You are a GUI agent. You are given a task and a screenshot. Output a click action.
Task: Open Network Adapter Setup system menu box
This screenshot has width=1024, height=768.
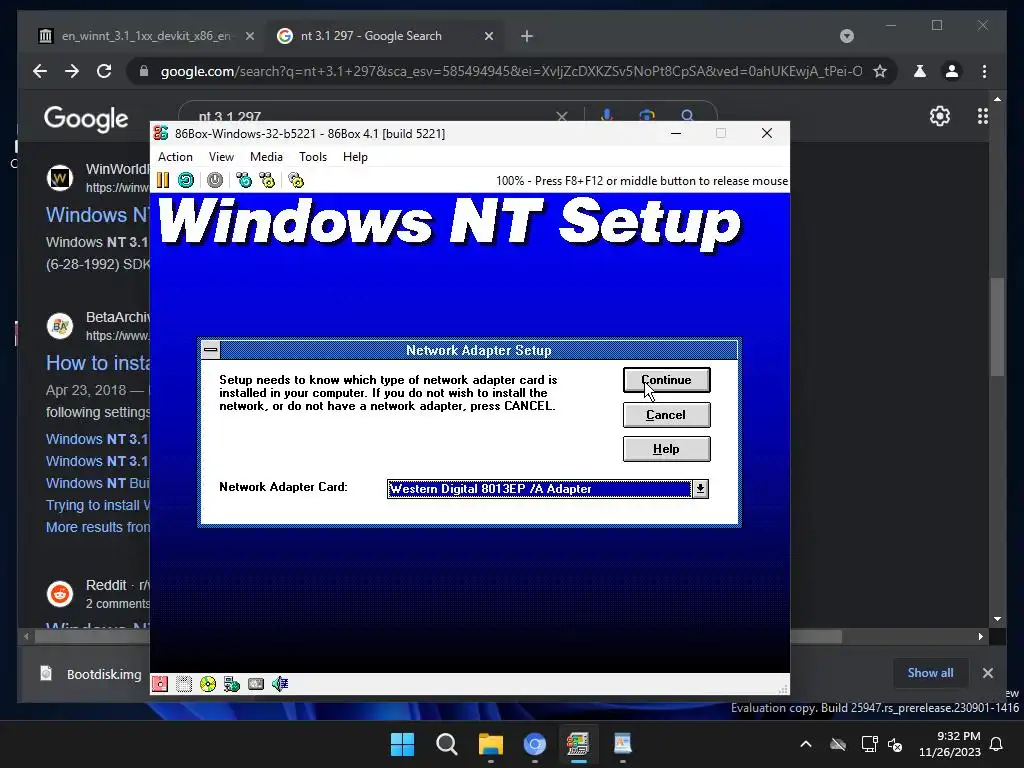210,350
